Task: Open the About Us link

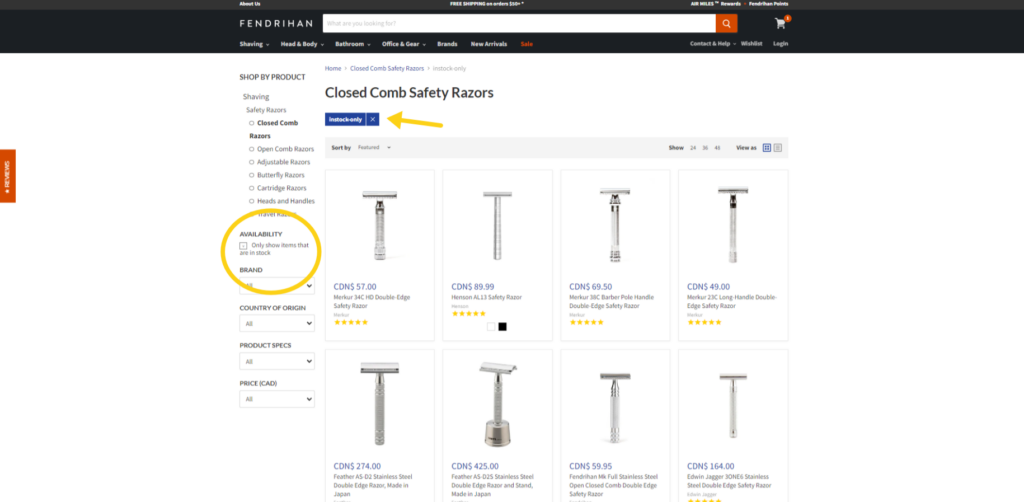Action: coord(249,3)
